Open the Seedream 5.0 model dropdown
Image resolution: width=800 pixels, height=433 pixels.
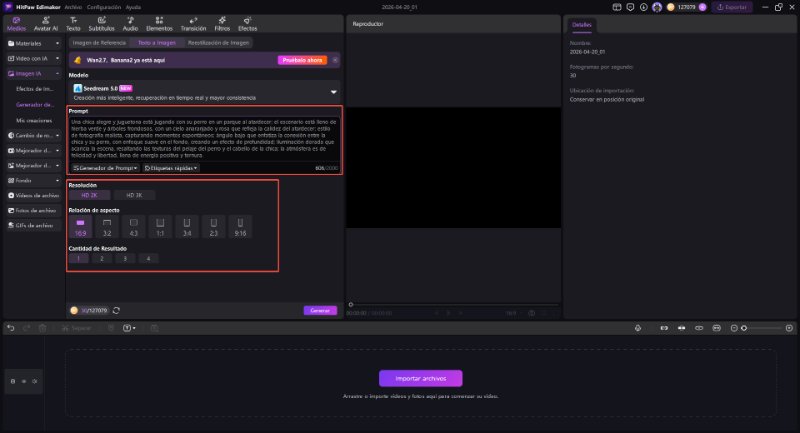(x=205, y=92)
